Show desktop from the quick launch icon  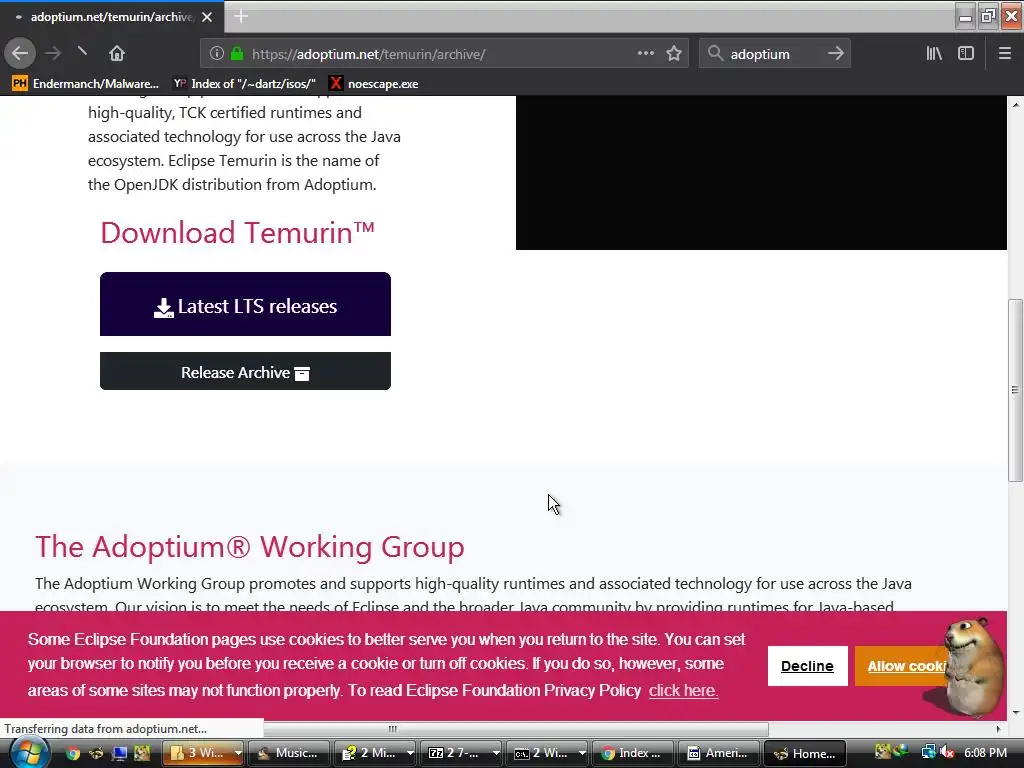pos(119,753)
